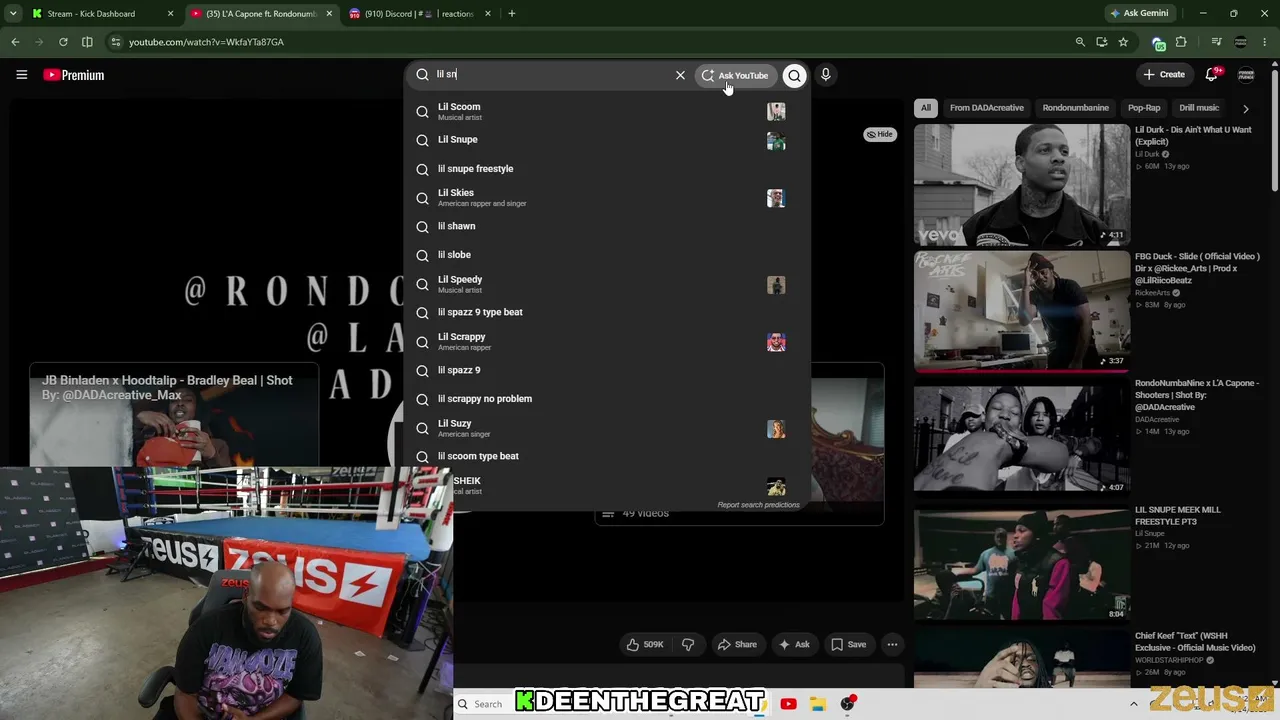
Task: Show more filter chips with right chevron
Action: click(x=1245, y=108)
